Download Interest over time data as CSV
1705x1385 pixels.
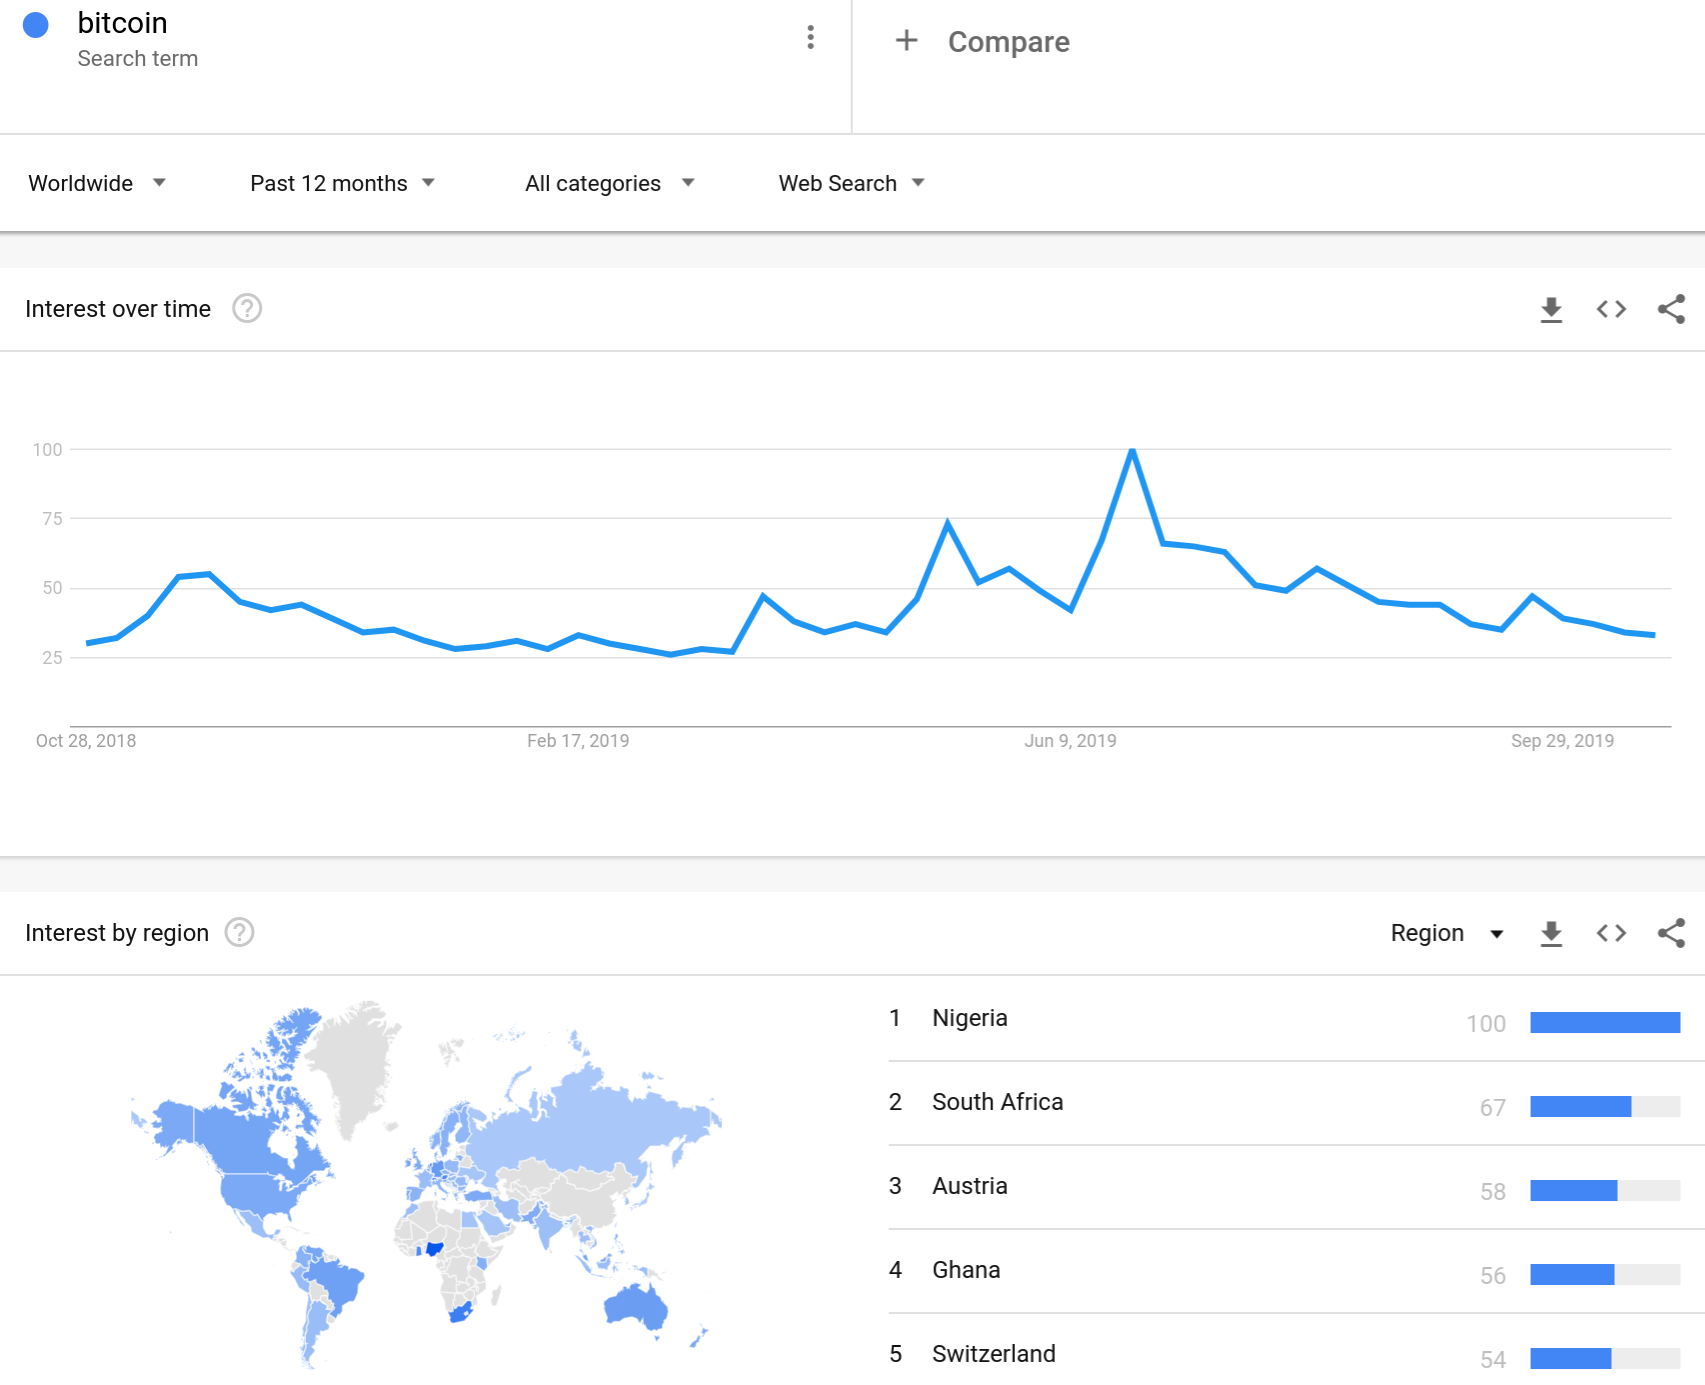[x=1551, y=310]
